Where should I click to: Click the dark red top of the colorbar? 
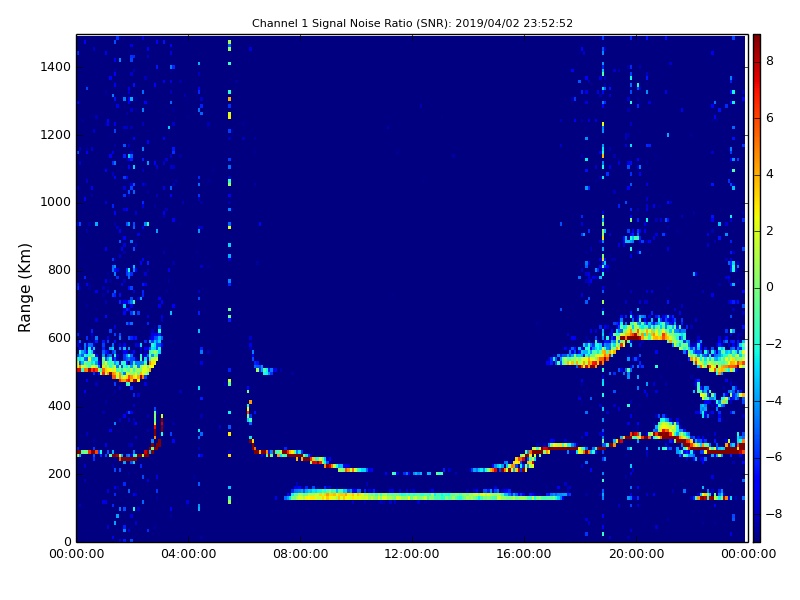point(757,43)
